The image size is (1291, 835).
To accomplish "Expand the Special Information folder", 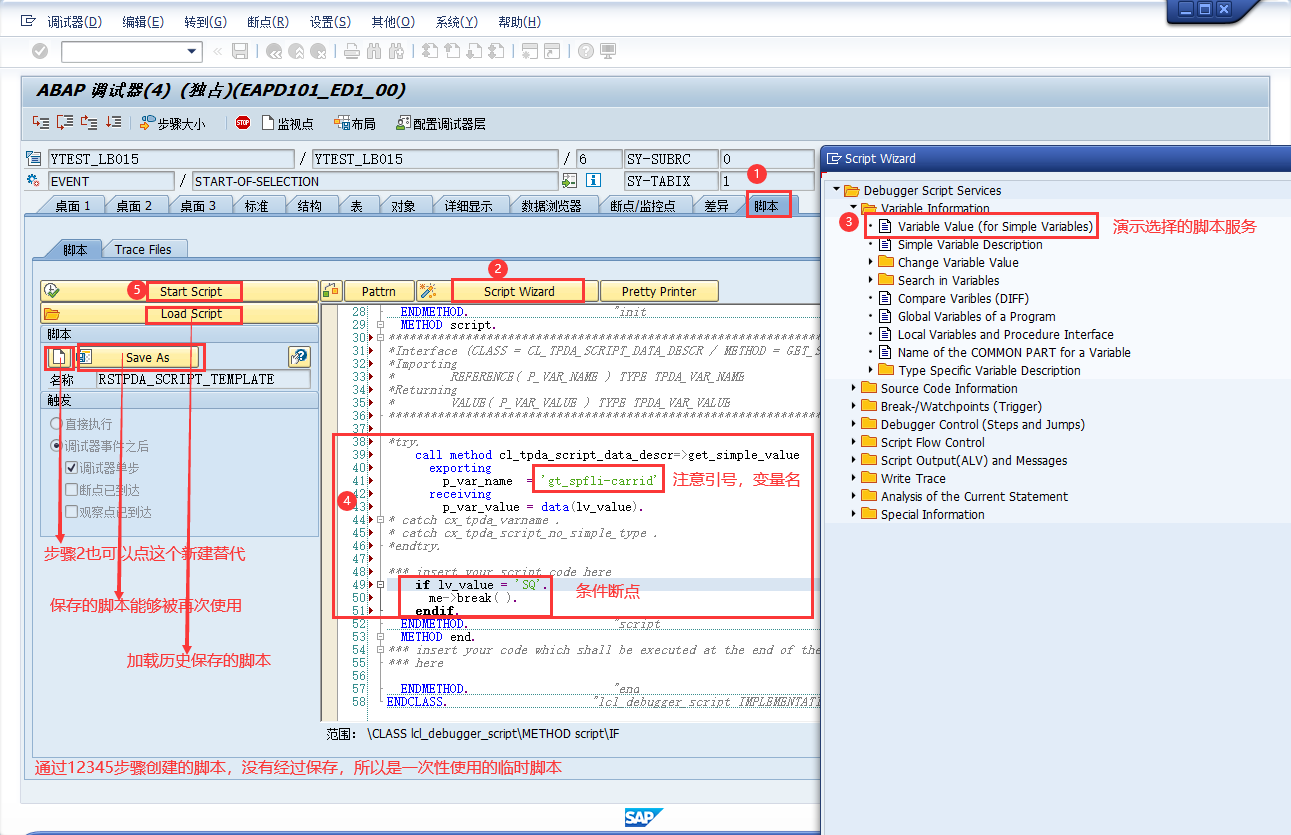I will pos(853,514).
